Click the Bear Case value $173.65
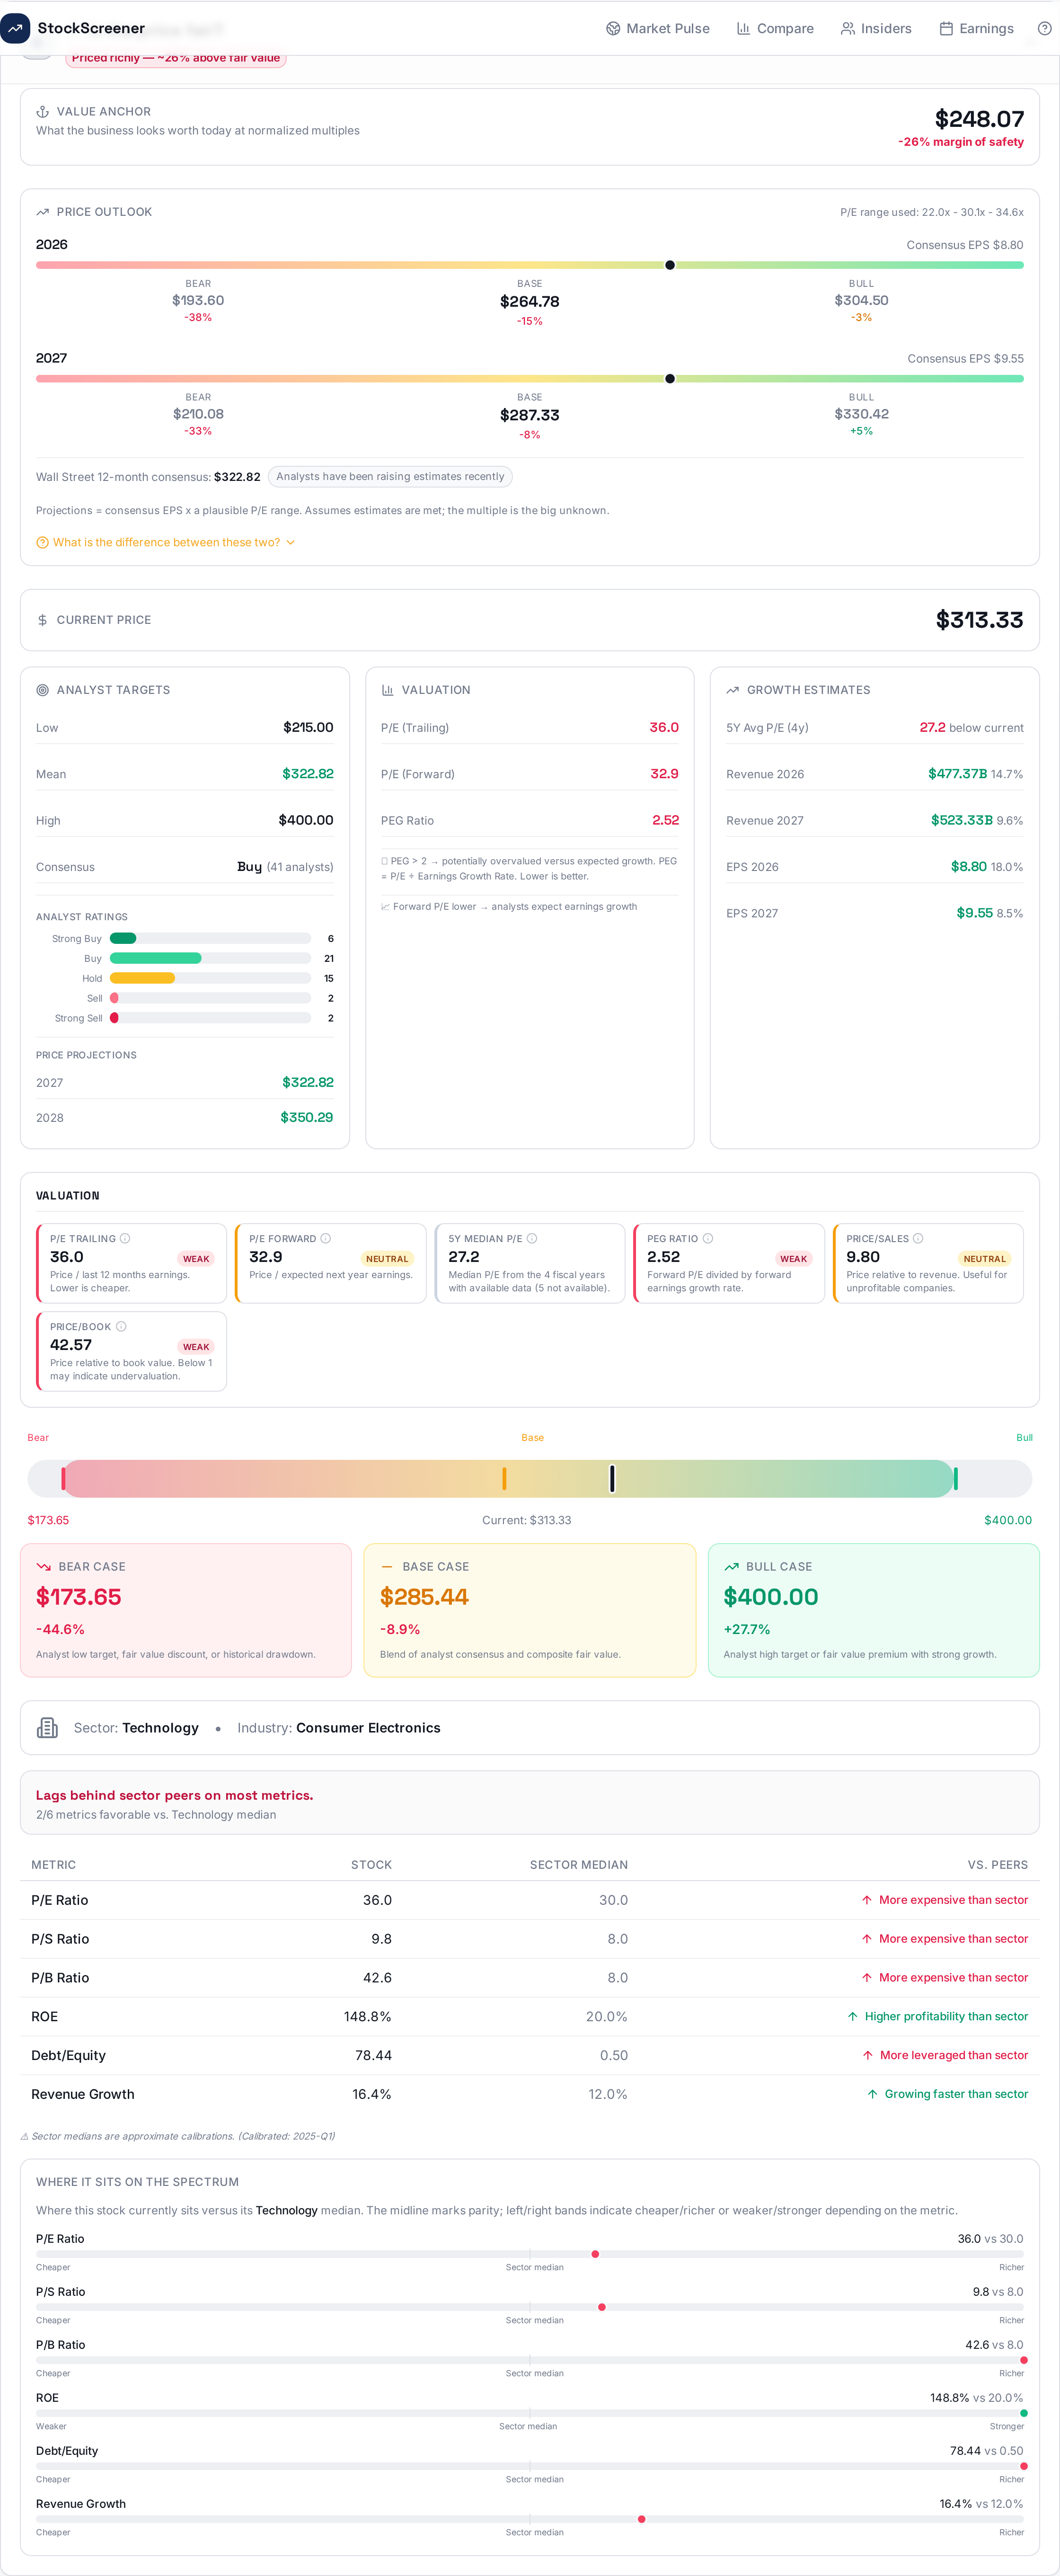This screenshot has width=1060, height=2576. 79,1597
